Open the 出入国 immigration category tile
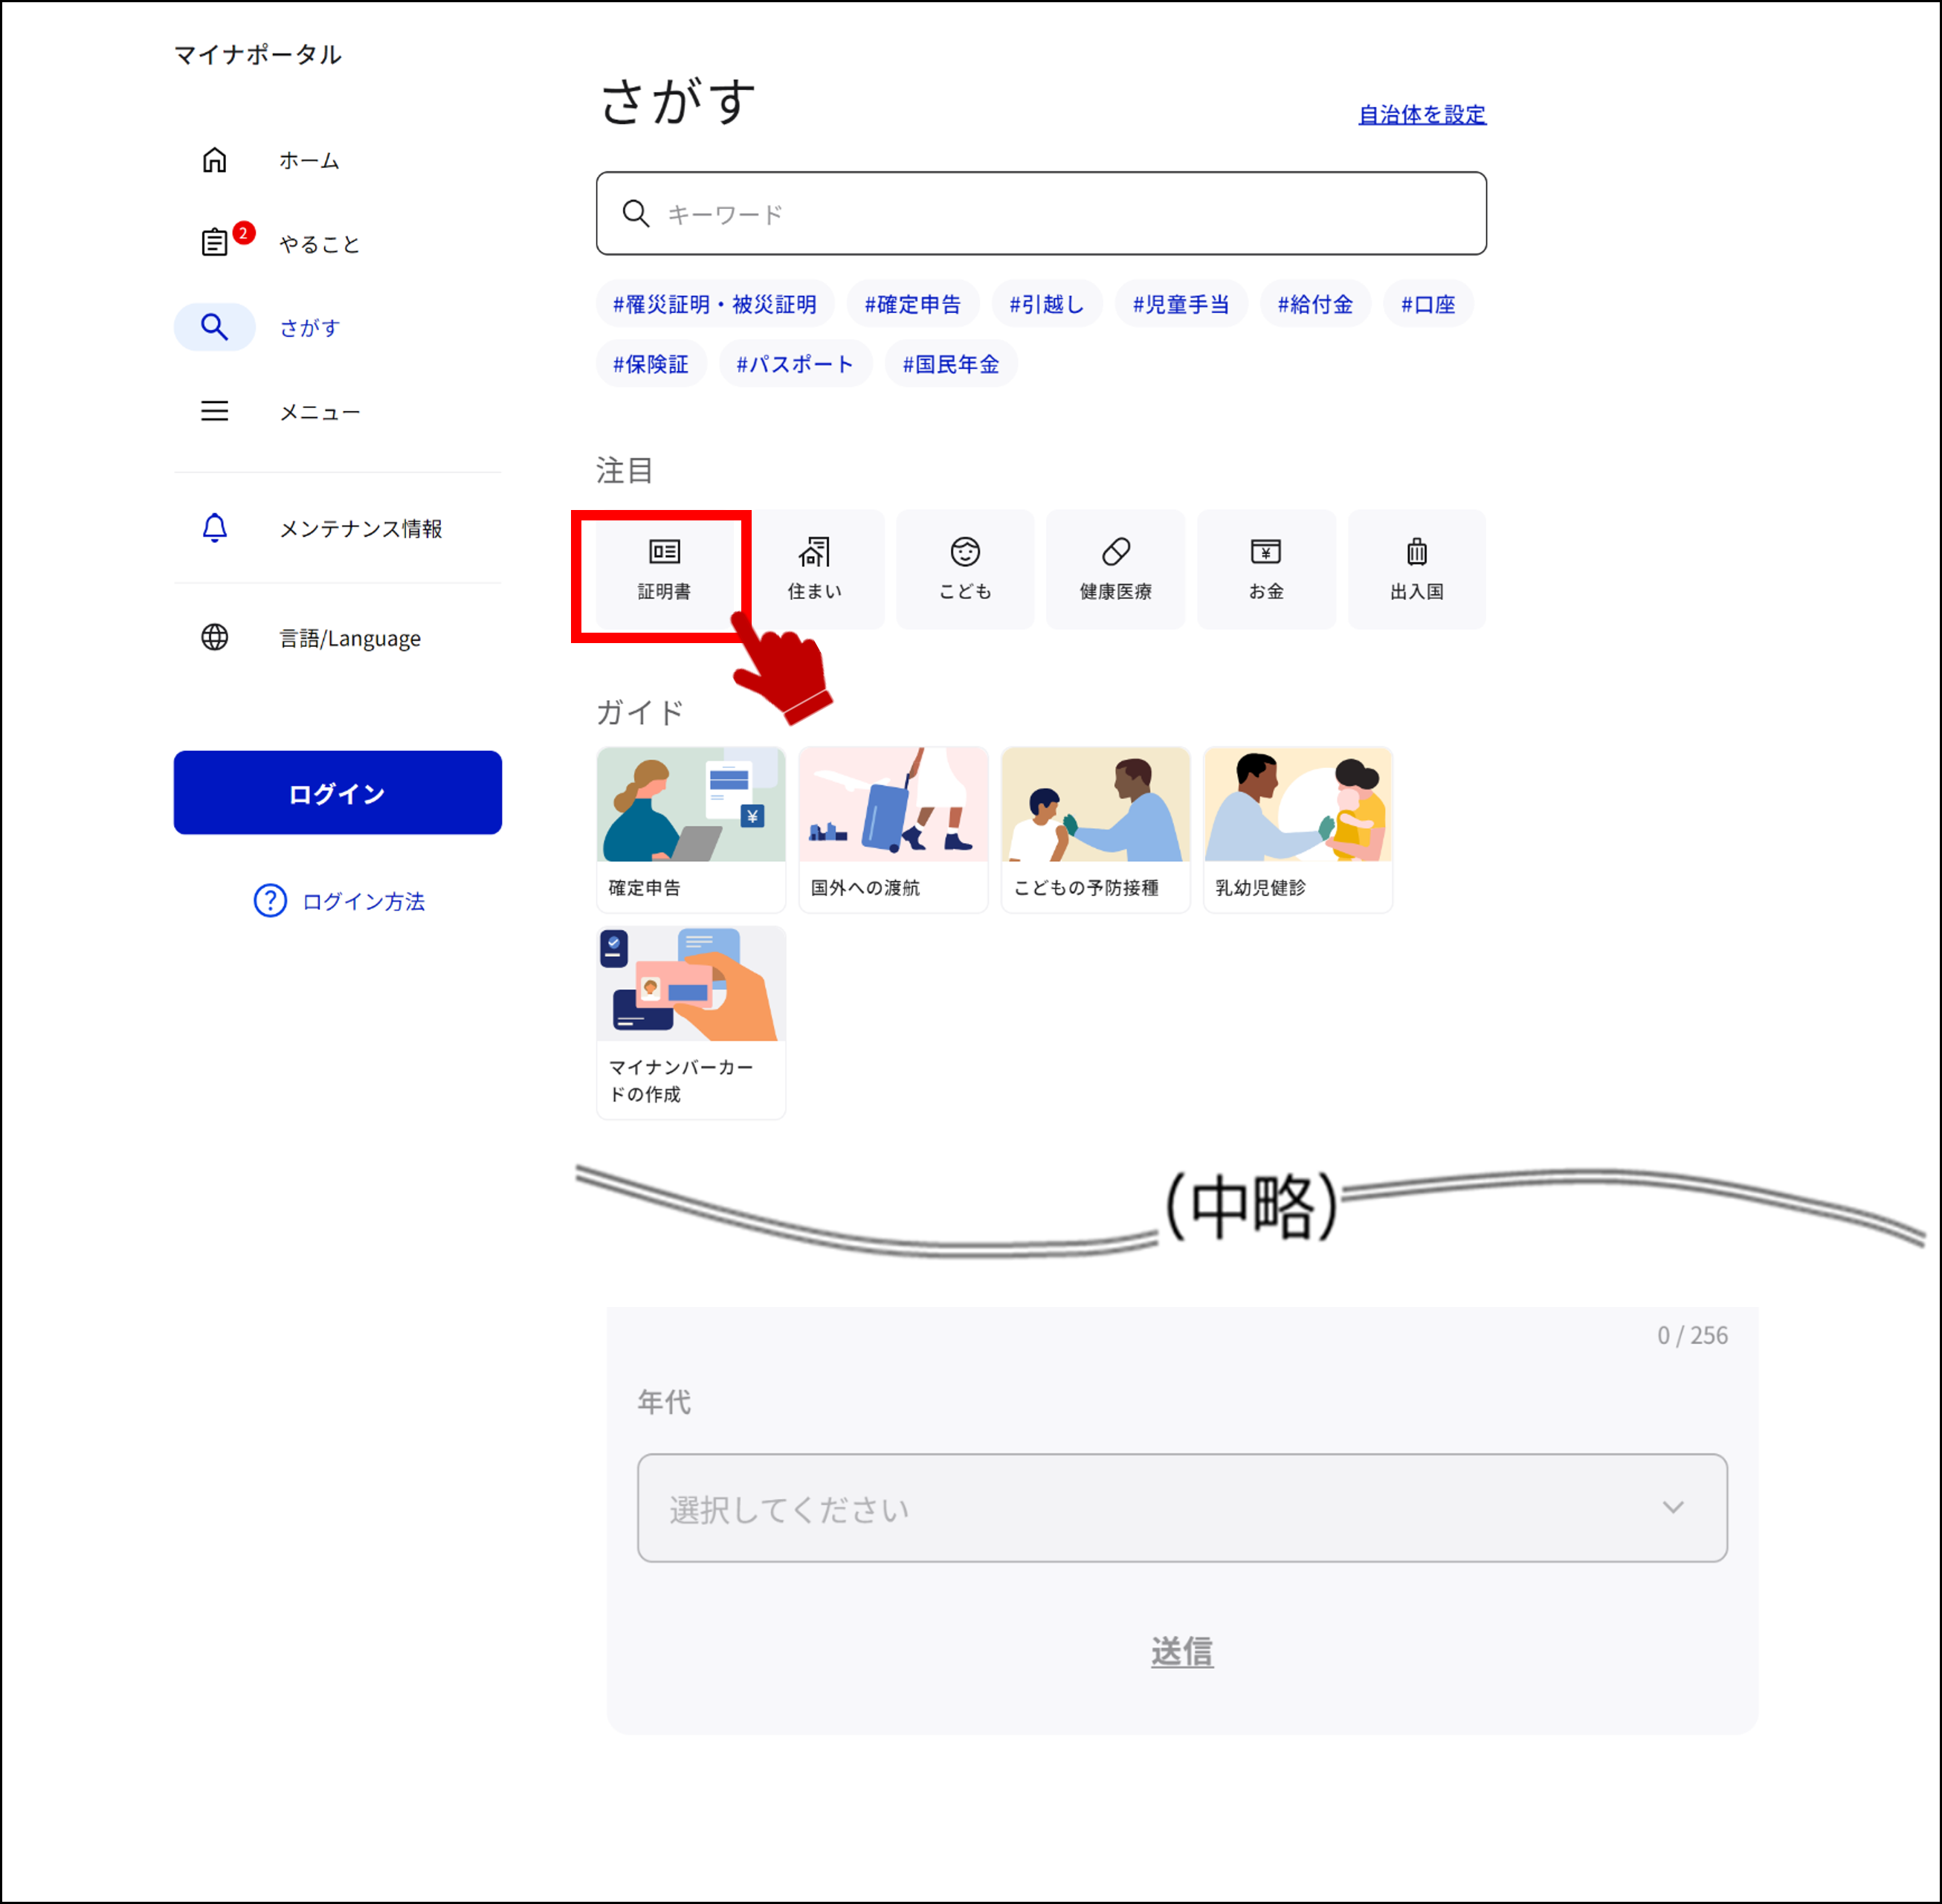This screenshot has width=1942, height=1904. [1417, 569]
